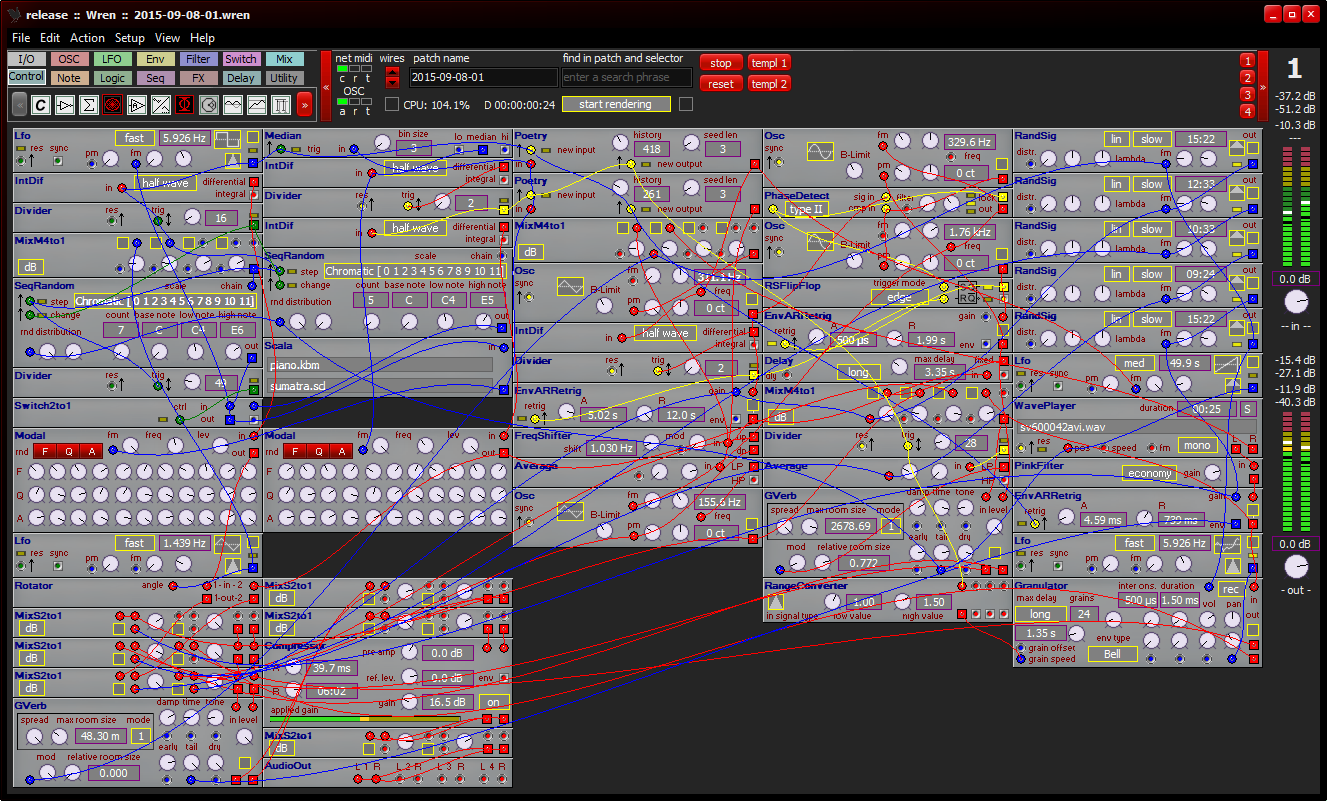Click the ramp waveform on Lfo 49.9 s
The height and width of the screenshot is (801, 1327).
point(1227,364)
